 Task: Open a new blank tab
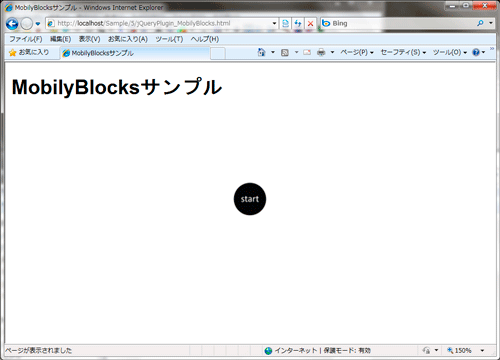pyautogui.click(x=218, y=53)
